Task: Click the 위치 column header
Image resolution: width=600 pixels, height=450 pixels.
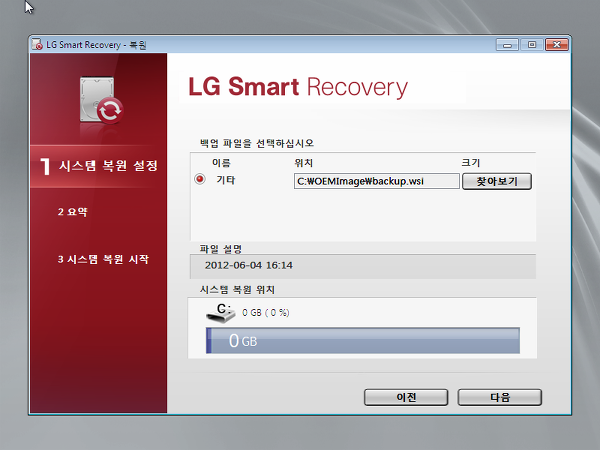Action: click(x=303, y=163)
